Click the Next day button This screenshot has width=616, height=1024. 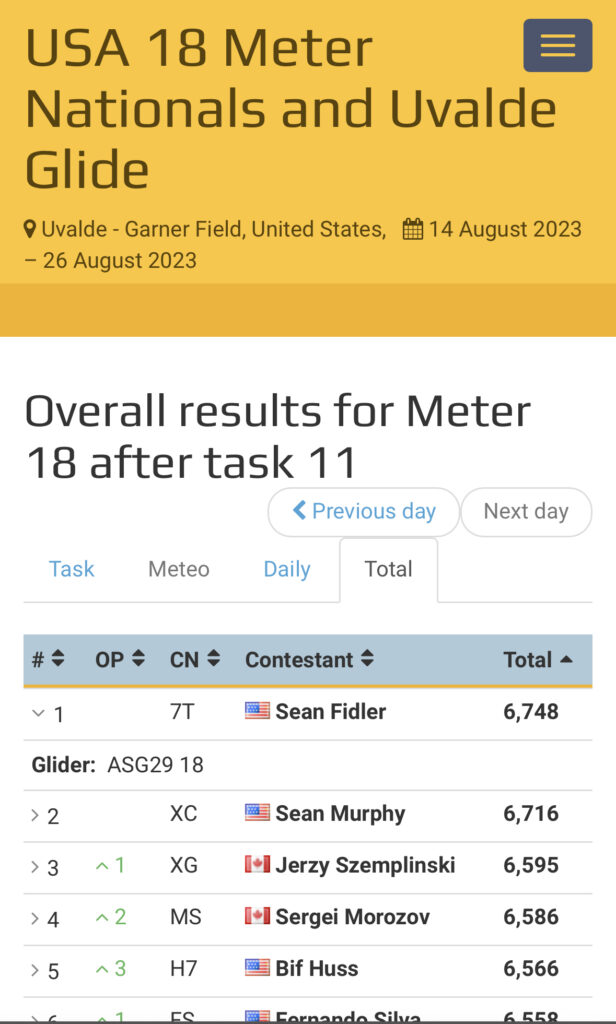(526, 512)
